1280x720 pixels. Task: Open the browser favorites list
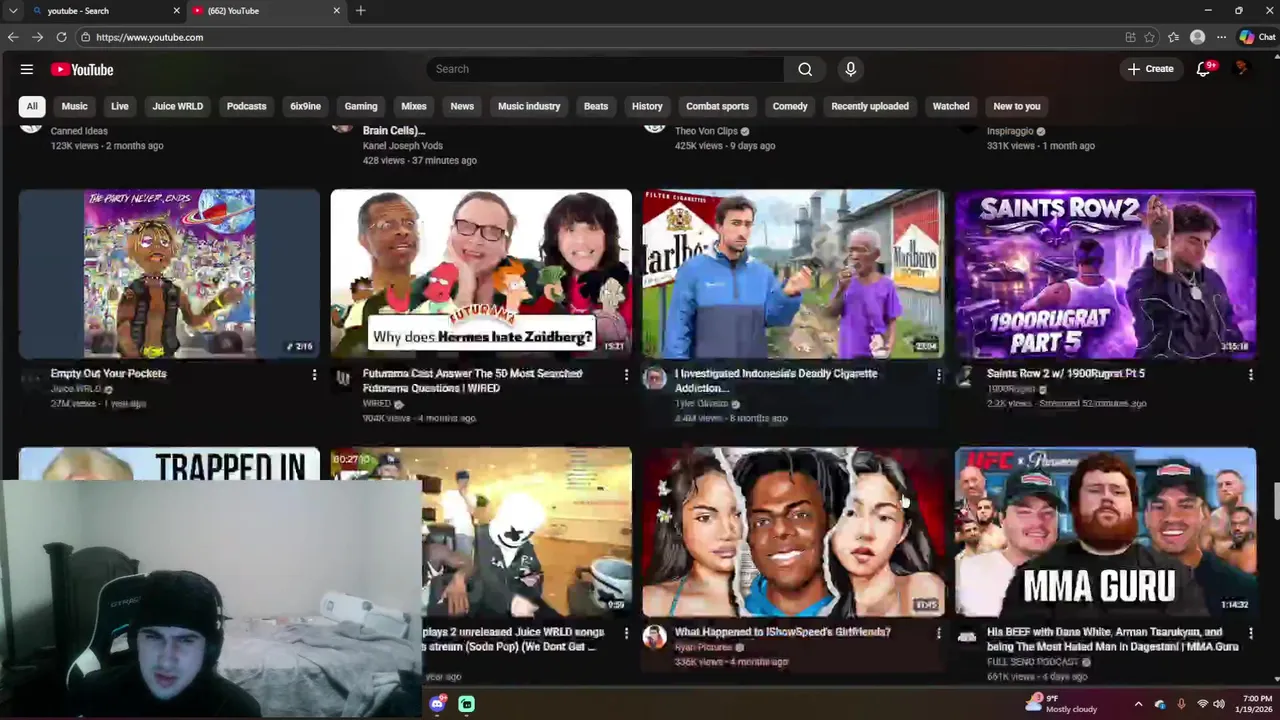(x=1173, y=37)
